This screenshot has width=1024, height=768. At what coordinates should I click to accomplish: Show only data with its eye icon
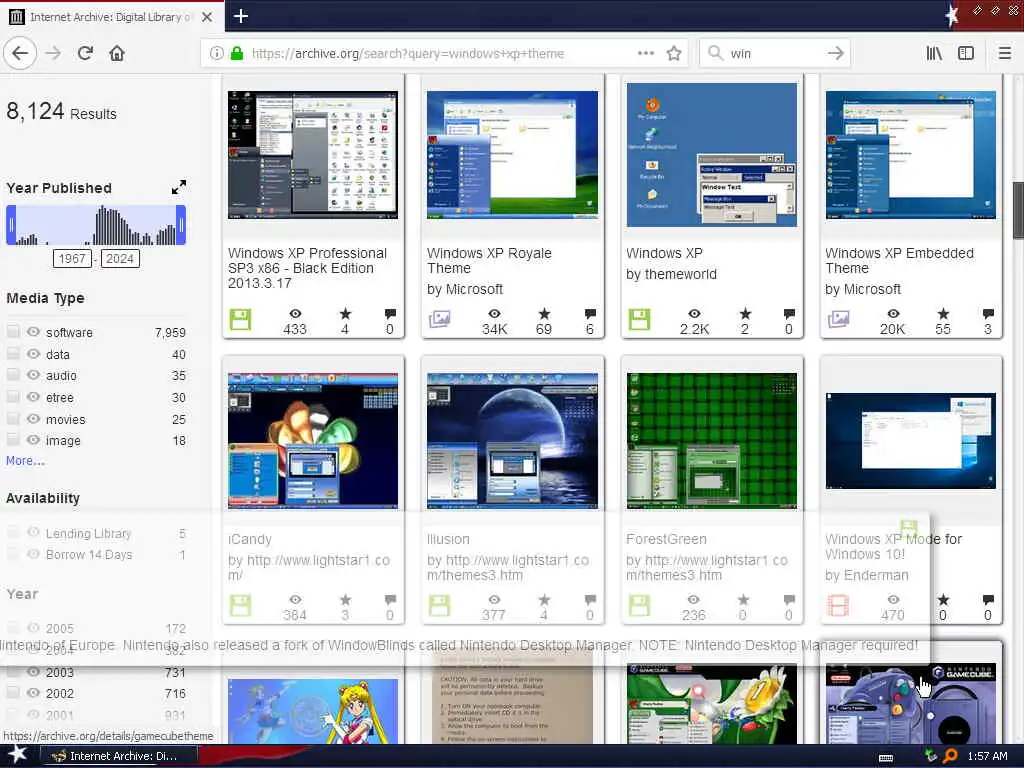pos(33,353)
